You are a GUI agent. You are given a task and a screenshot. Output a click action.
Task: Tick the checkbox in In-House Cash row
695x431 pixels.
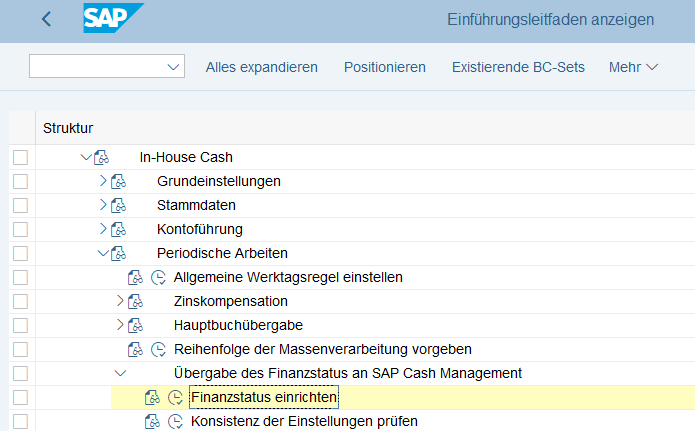(x=20, y=157)
